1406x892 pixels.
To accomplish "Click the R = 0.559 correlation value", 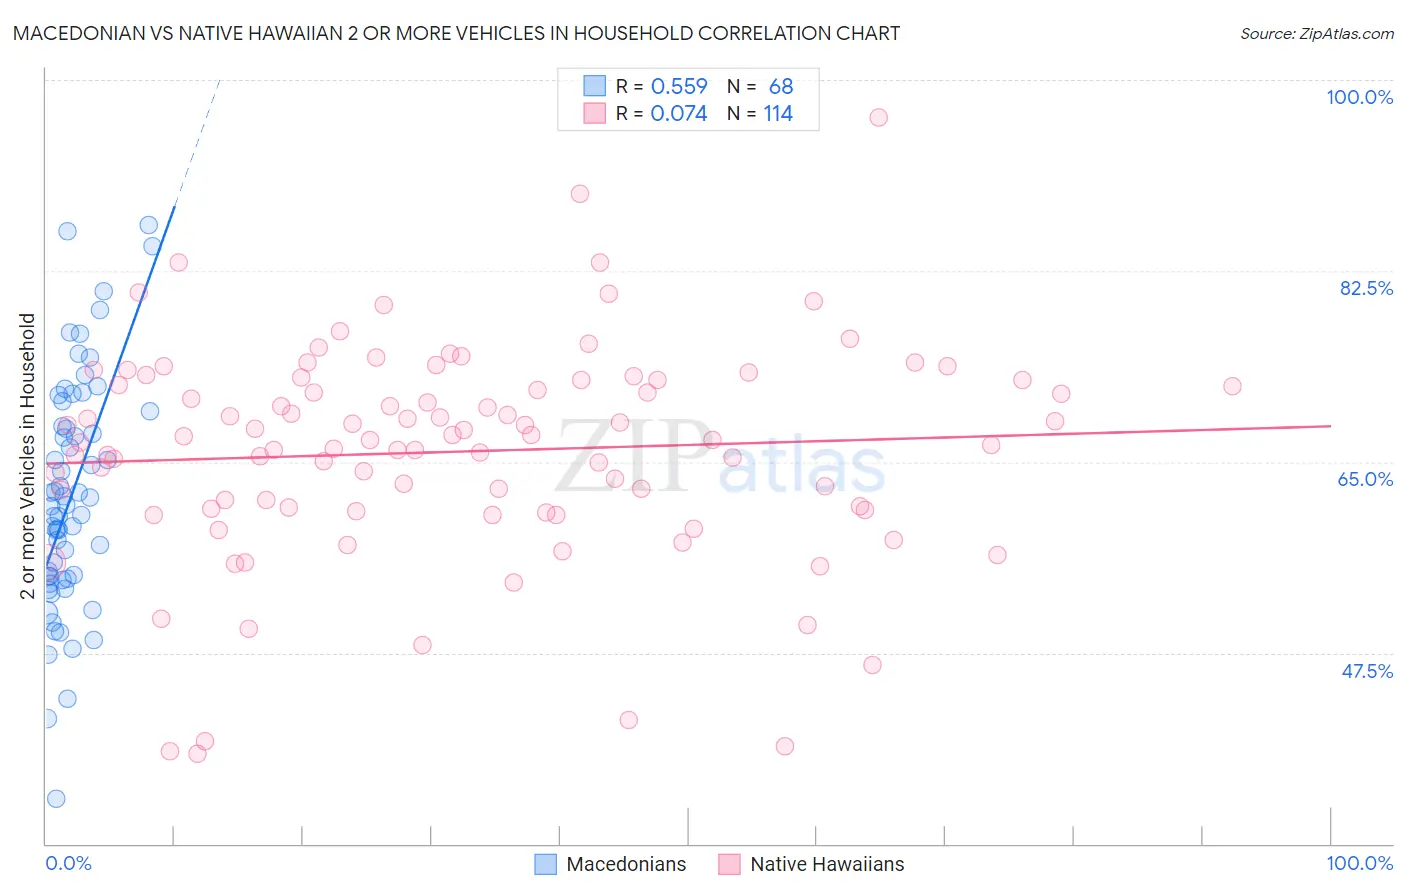I will tap(661, 86).
